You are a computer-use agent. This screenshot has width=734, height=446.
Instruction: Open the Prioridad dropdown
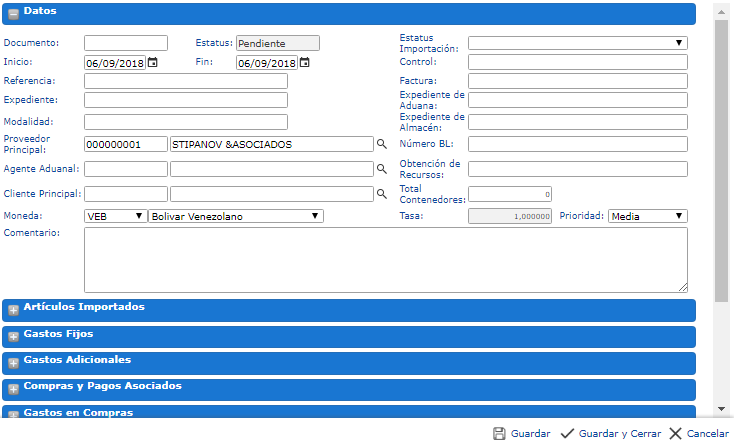(647, 216)
